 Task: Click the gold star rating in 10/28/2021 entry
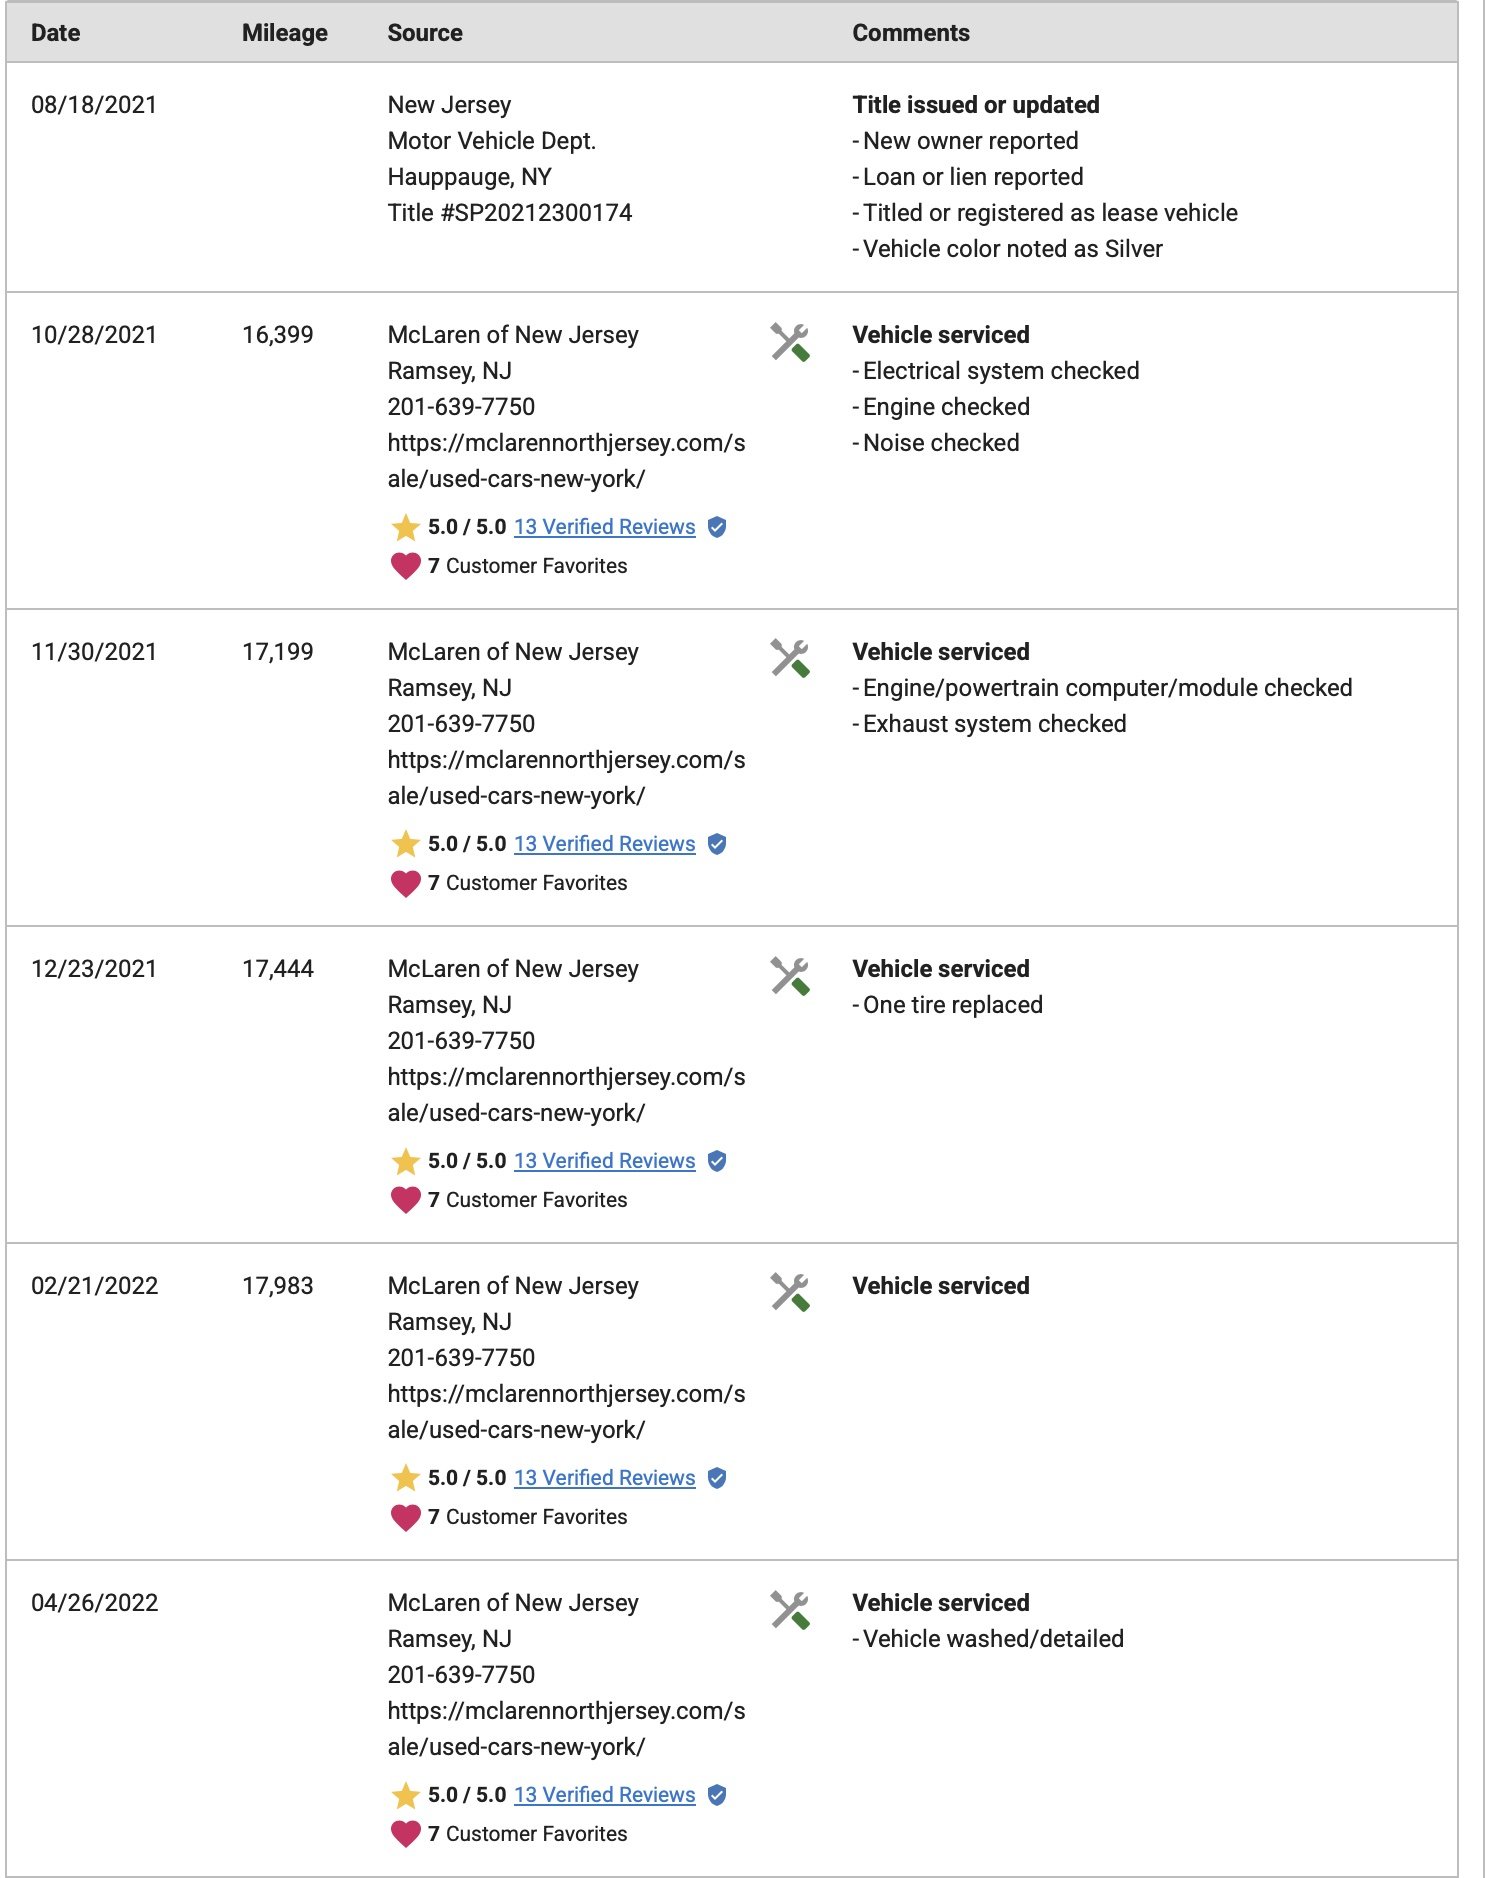pyautogui.click(x=405, y=527)
